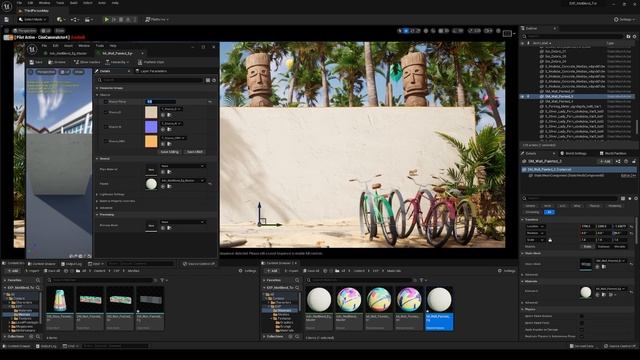Screen dimensions: 640x360
Task: Collapse the General section in material details
Action: pyautogui.click(x=97, y=158)
